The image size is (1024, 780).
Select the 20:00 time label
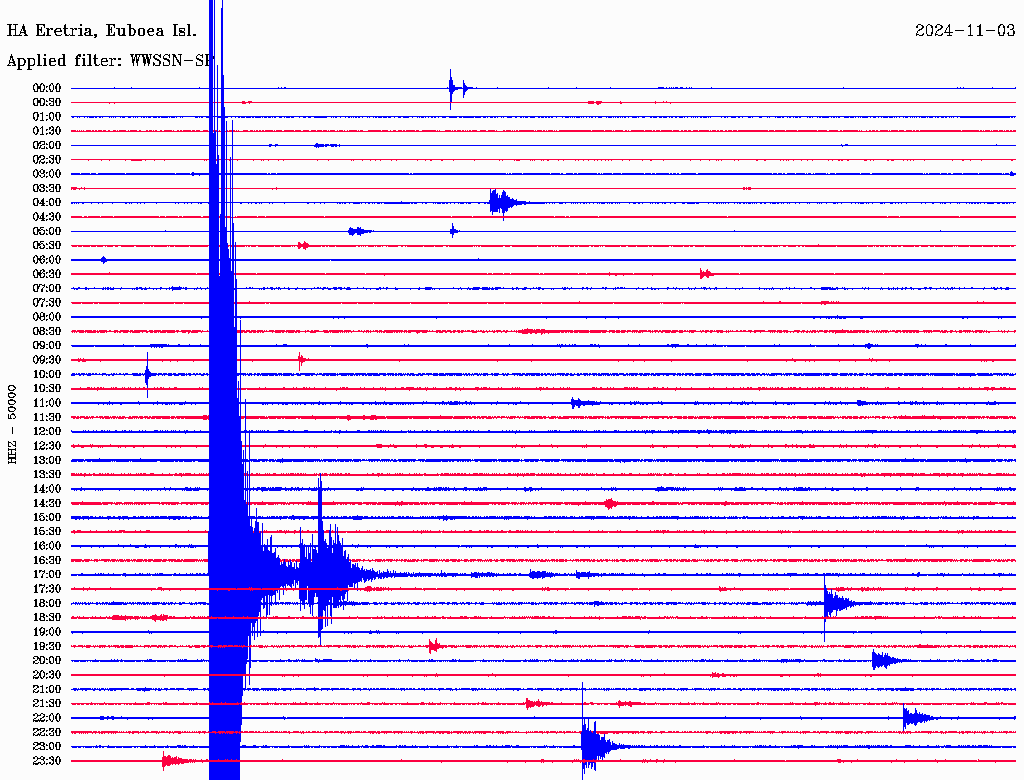pos(47,661)
